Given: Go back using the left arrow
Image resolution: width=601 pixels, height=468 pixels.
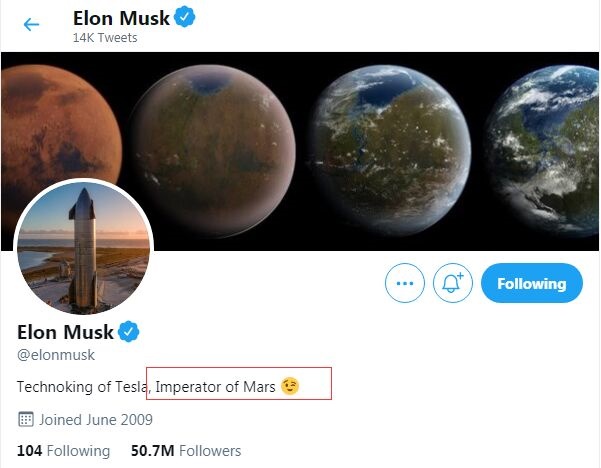Looking at the screenshot, I should tap(32, 24).
